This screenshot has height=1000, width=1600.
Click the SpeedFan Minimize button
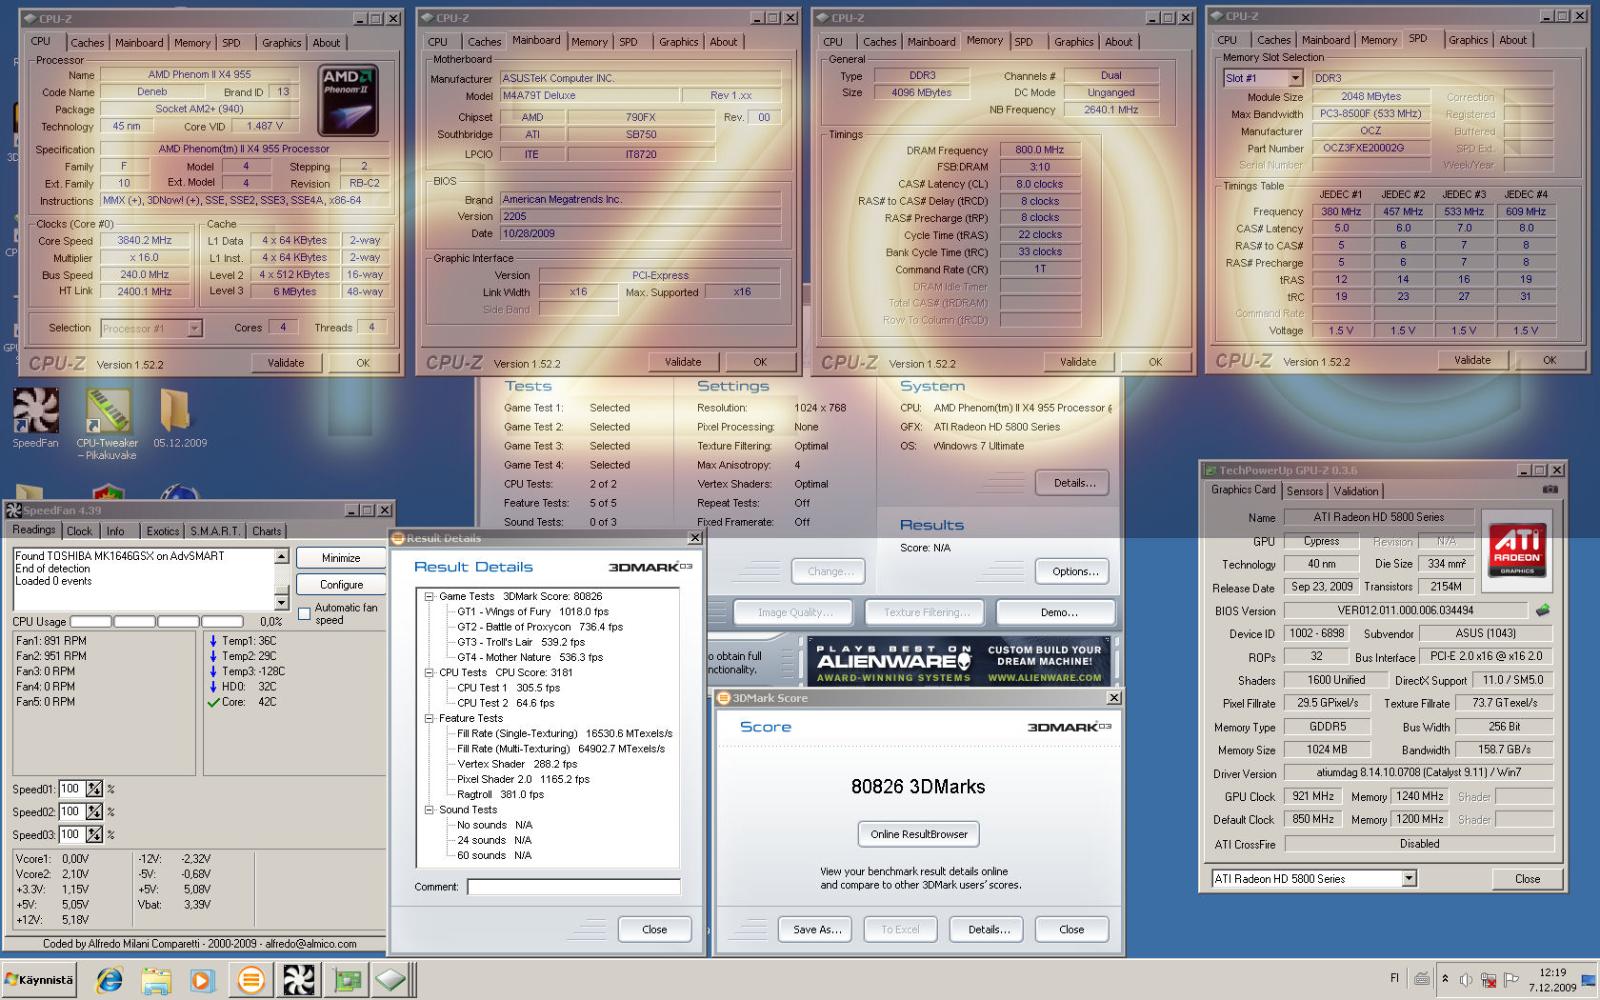click(x=341, y=558)
